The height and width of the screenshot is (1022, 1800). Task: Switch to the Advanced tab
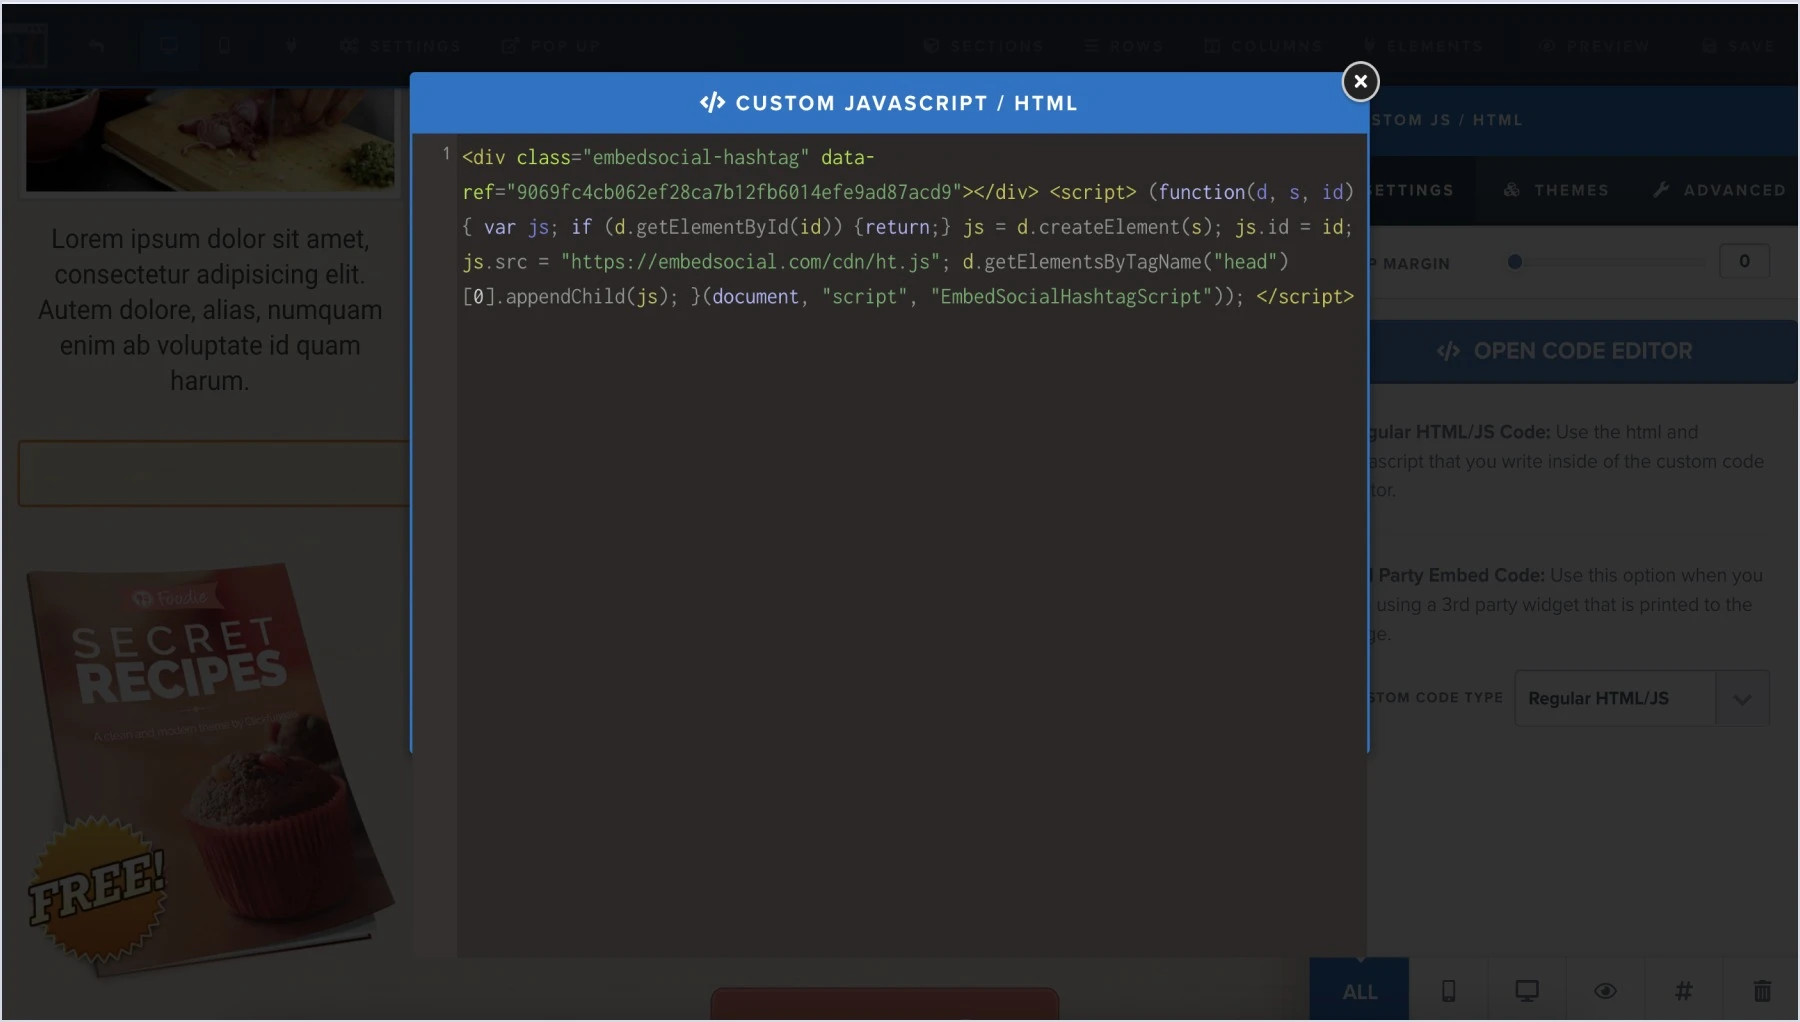(x=1719, y=190)
